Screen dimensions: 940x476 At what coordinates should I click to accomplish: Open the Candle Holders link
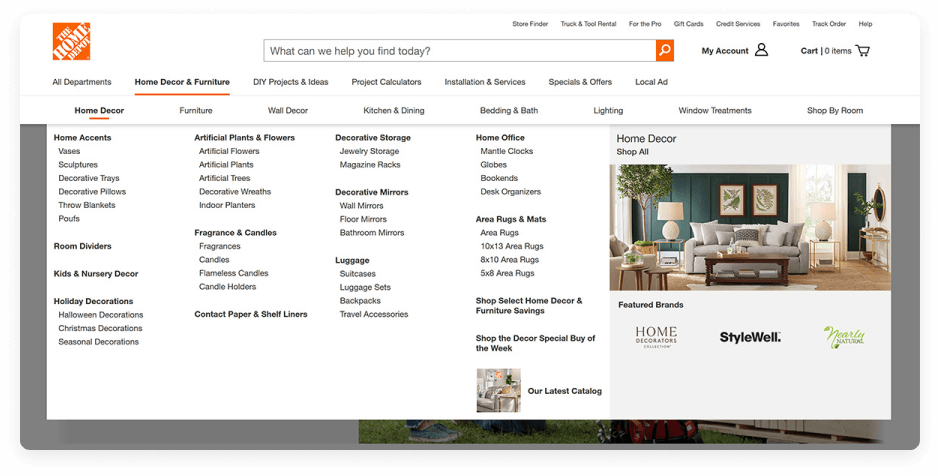click(227, 287)
